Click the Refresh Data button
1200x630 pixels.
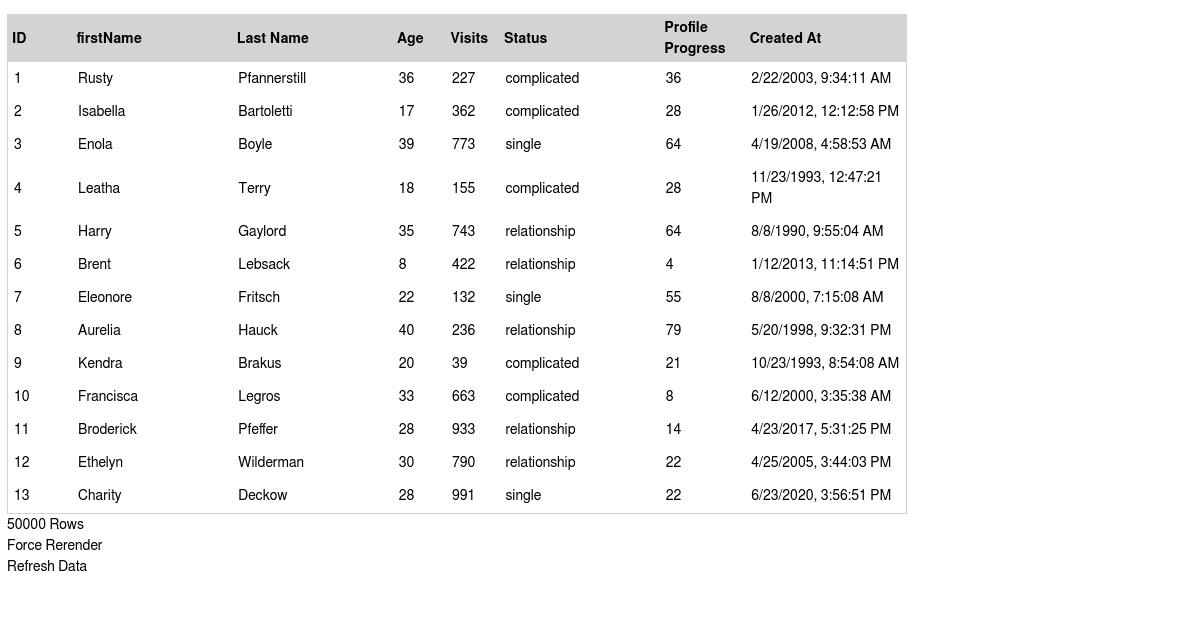47,566
